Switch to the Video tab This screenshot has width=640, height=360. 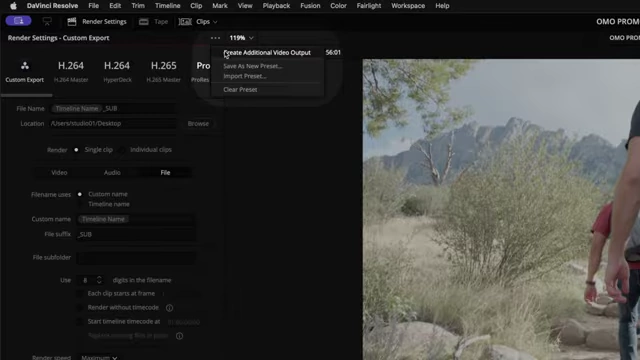59,173
